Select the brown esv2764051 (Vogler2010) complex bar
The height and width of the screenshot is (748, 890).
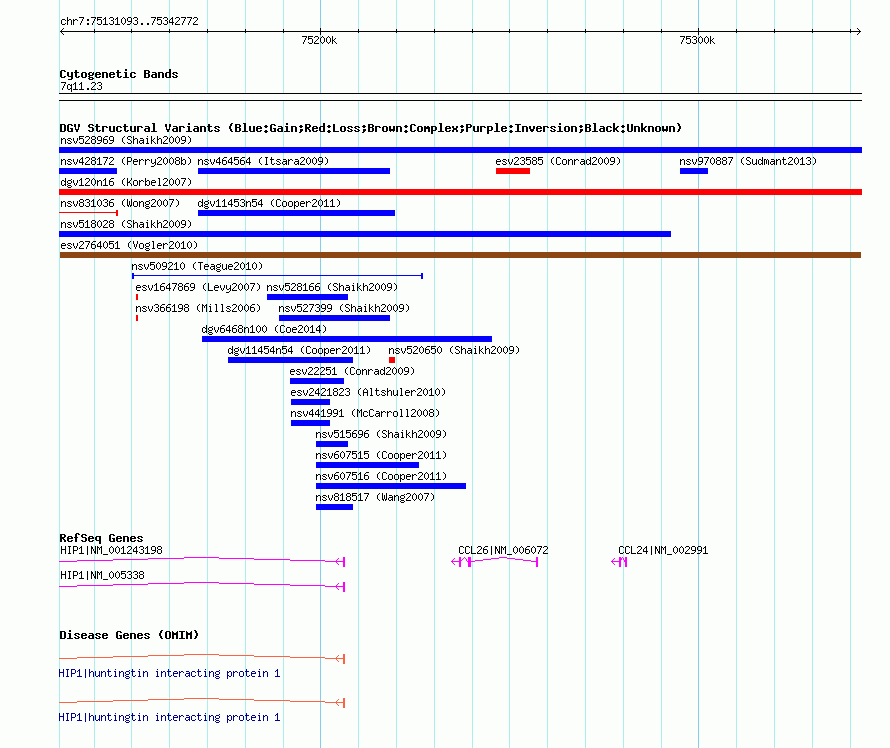(460, 255)
